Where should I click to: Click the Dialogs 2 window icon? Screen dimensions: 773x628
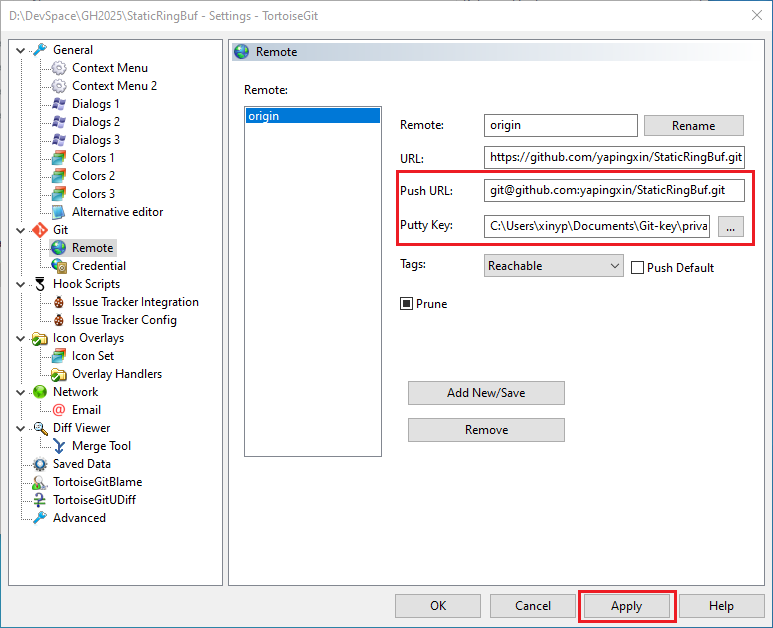coord(59,122)
